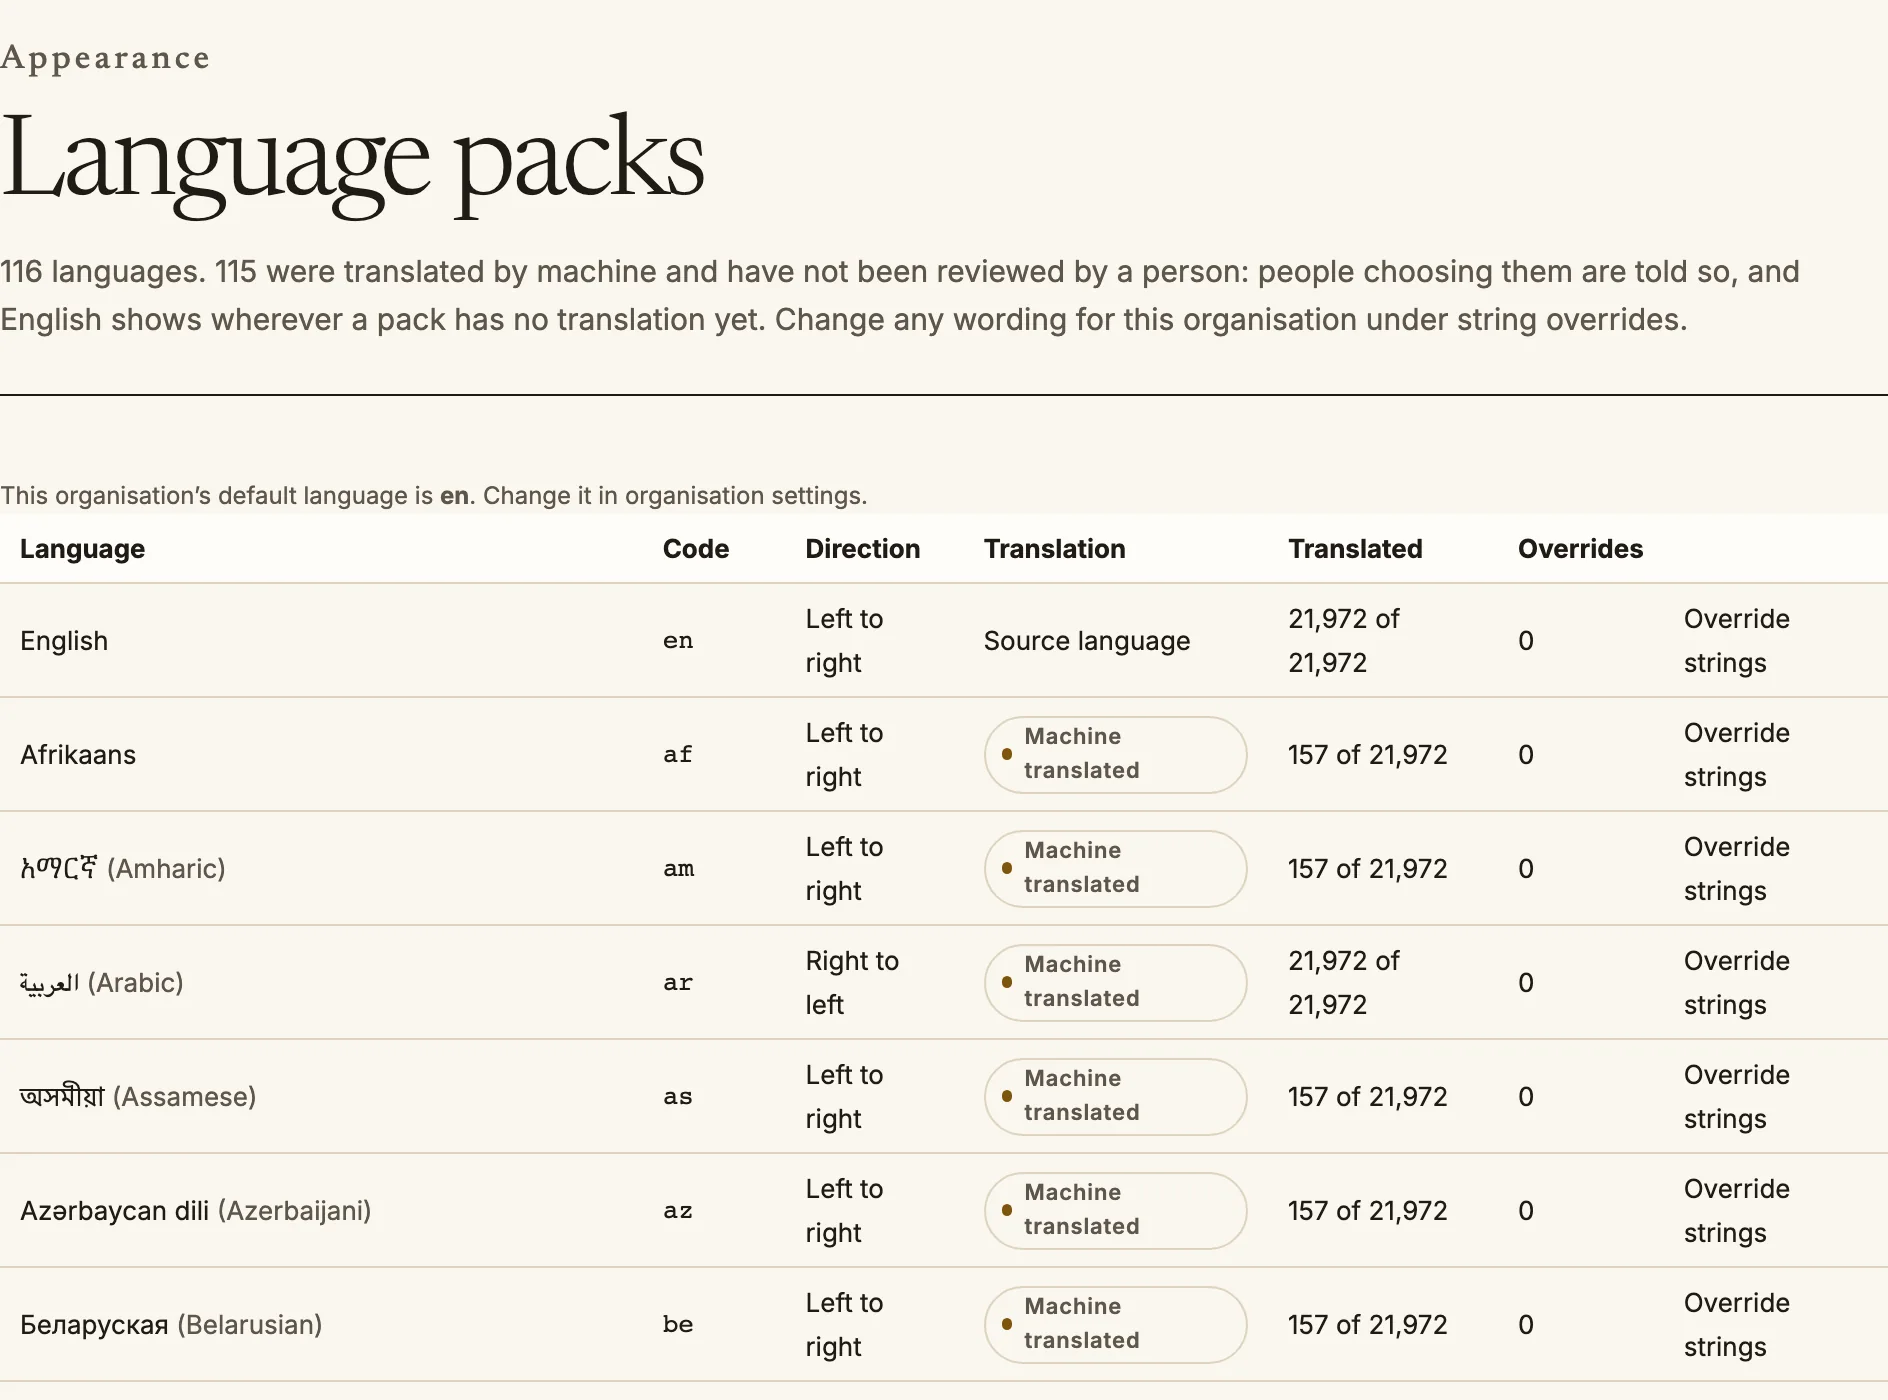The width and height of the screenshot is (1888, 1400).
Task: Select the Assamese language name
Action: (138, 1097)
